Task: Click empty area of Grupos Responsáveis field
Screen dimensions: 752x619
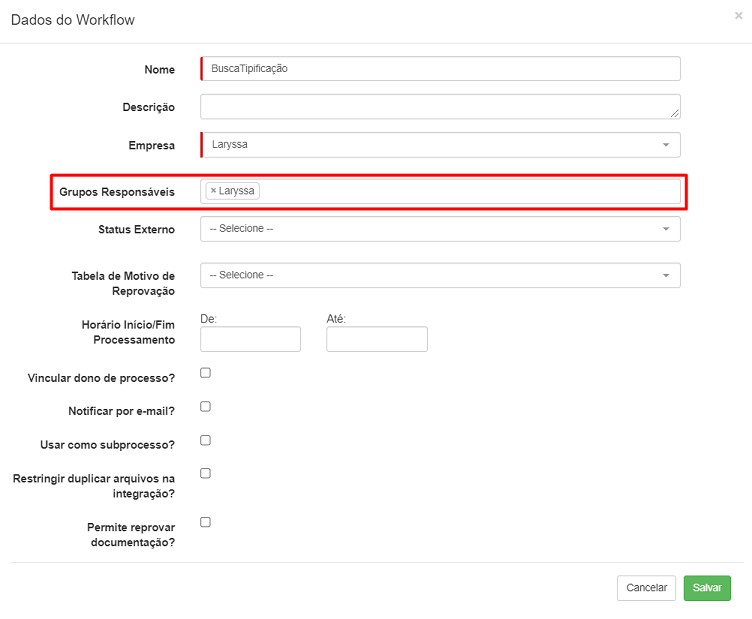Action: click(469, 191)
